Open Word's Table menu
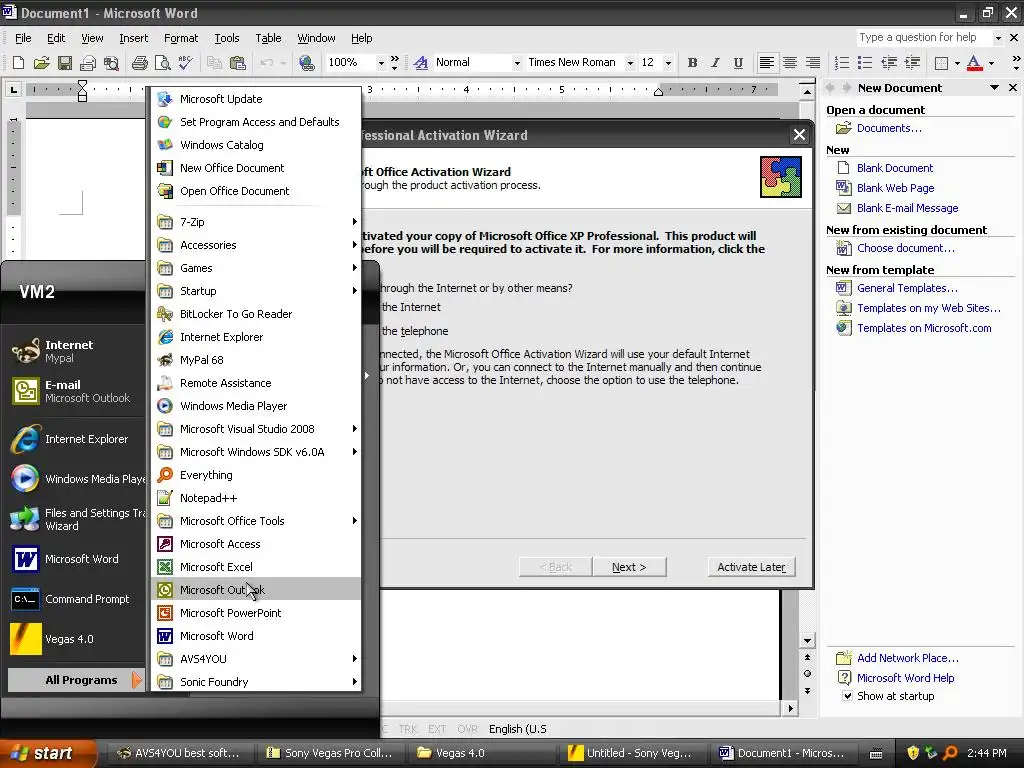 (x=268, y=39)
